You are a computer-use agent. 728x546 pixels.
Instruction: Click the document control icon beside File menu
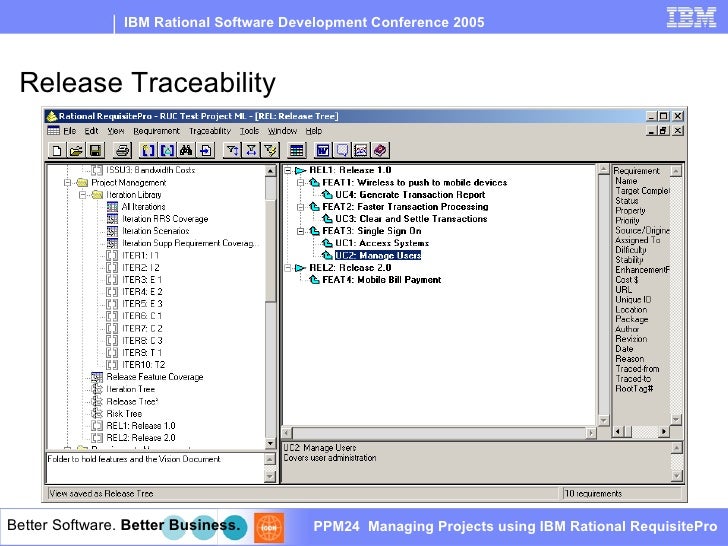(x=53, y=131)
